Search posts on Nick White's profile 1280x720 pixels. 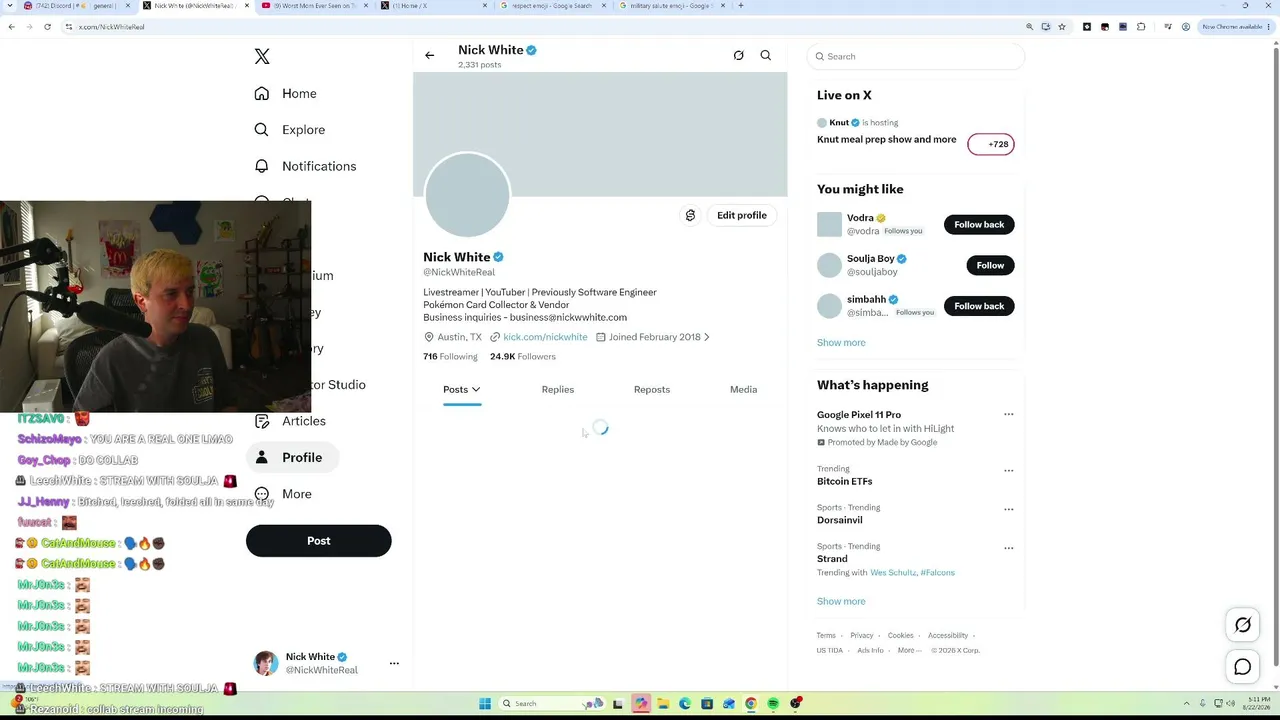pos(766,56)
